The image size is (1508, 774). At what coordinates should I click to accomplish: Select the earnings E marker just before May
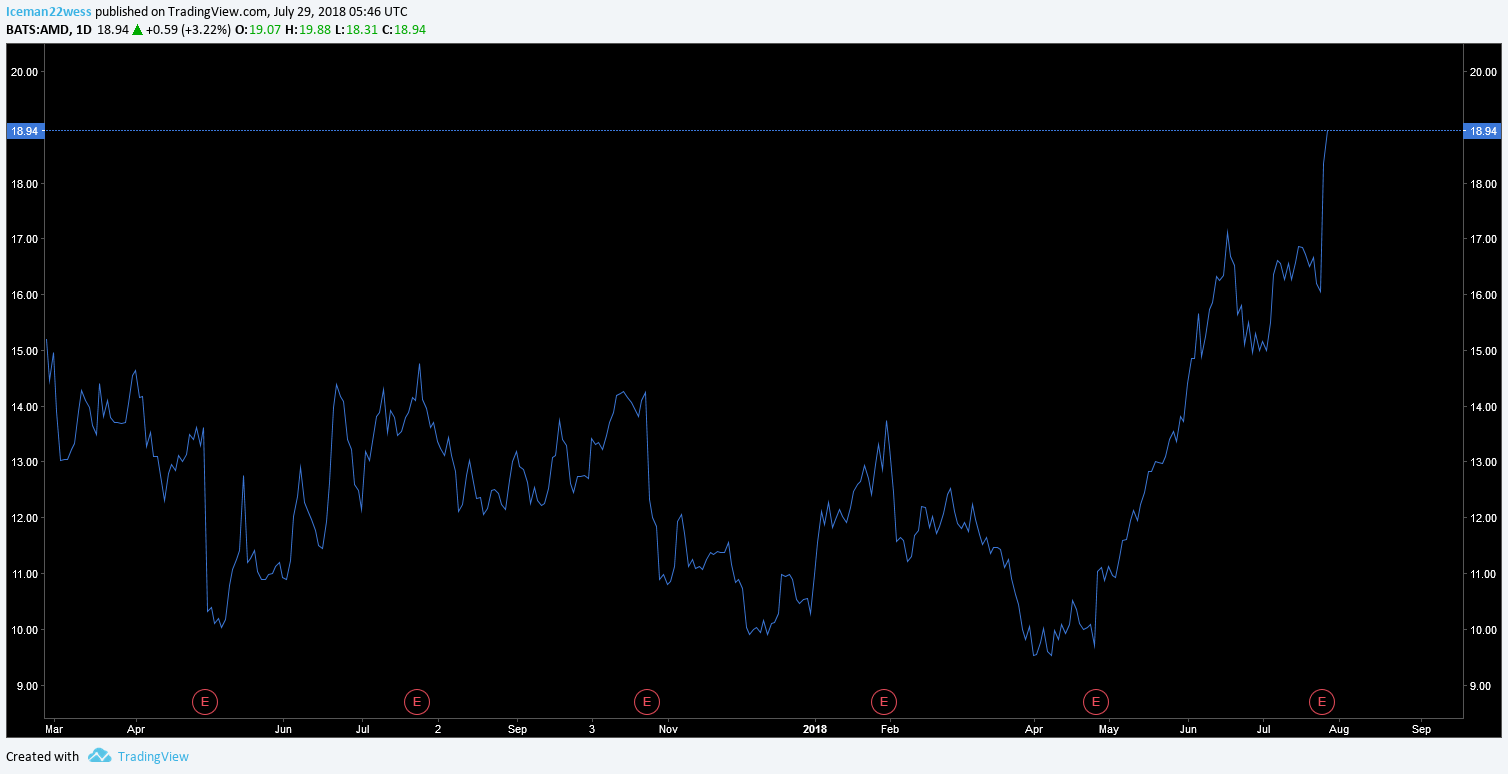point(1096,702)
